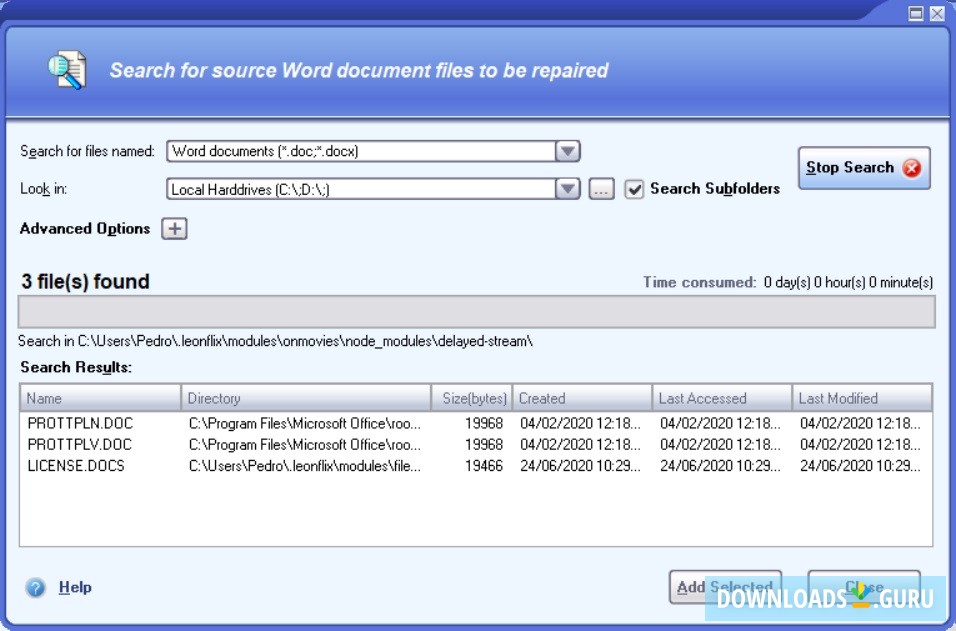
Task: Click the 3 file(s) found label
Action: 85,281
